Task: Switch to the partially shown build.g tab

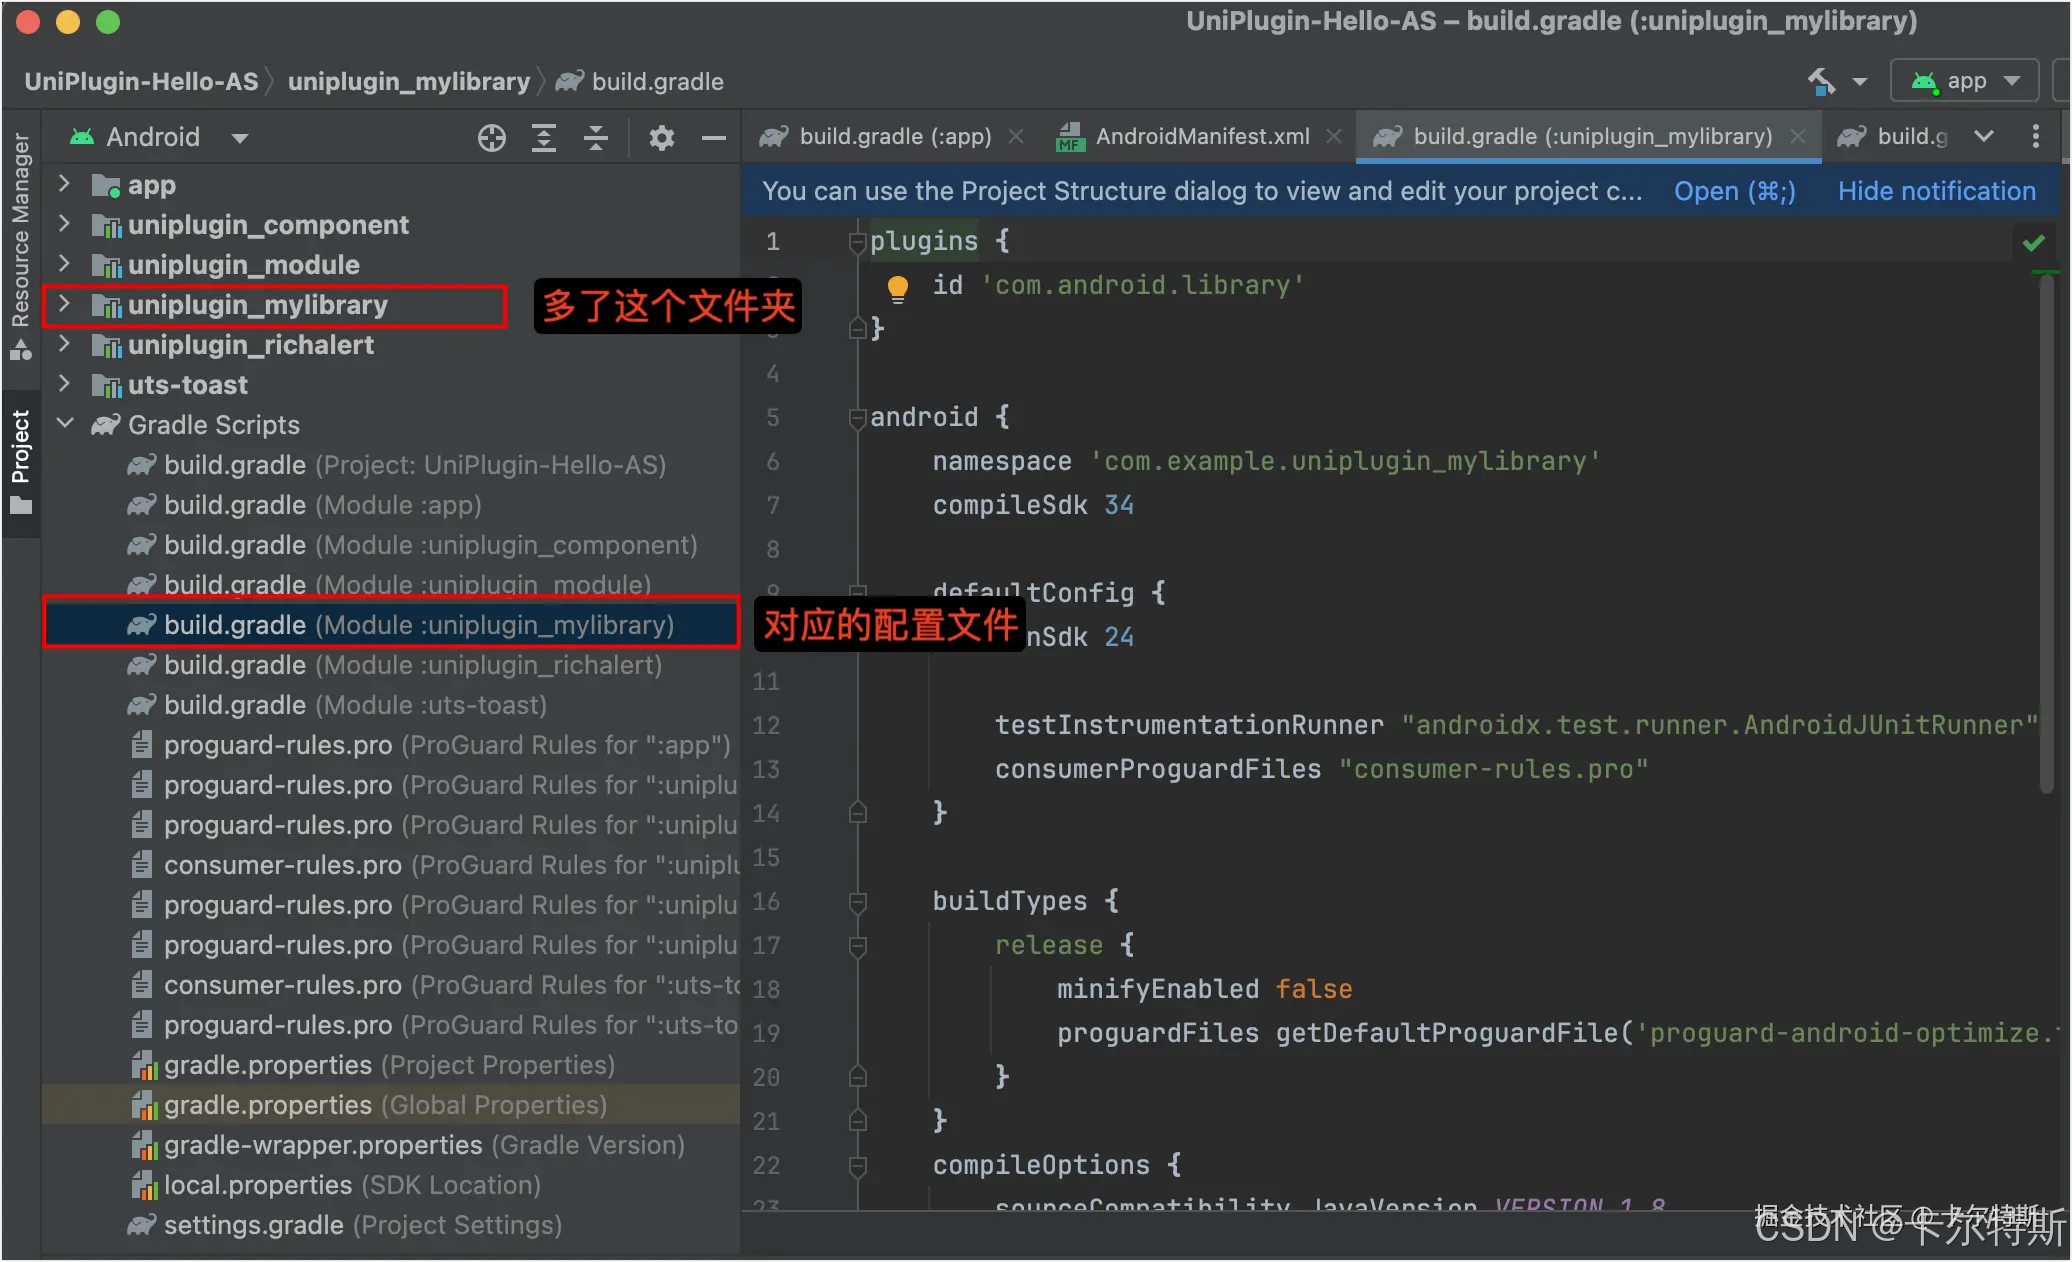Action: (x=1893, y=137)
